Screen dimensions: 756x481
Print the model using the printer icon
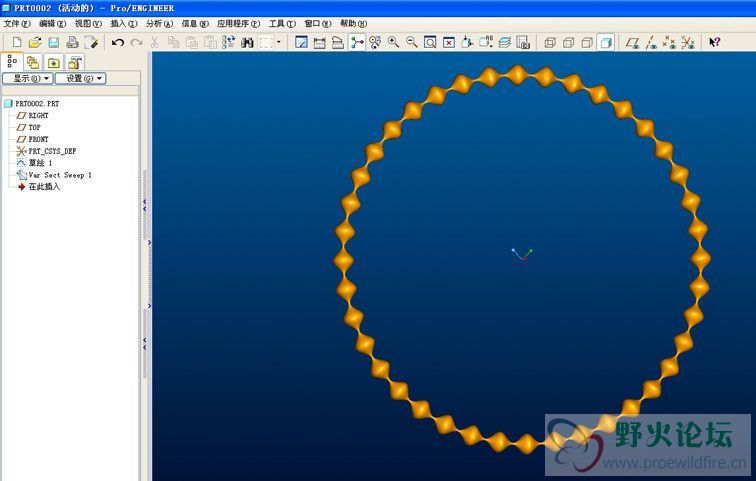coord(72,42)
